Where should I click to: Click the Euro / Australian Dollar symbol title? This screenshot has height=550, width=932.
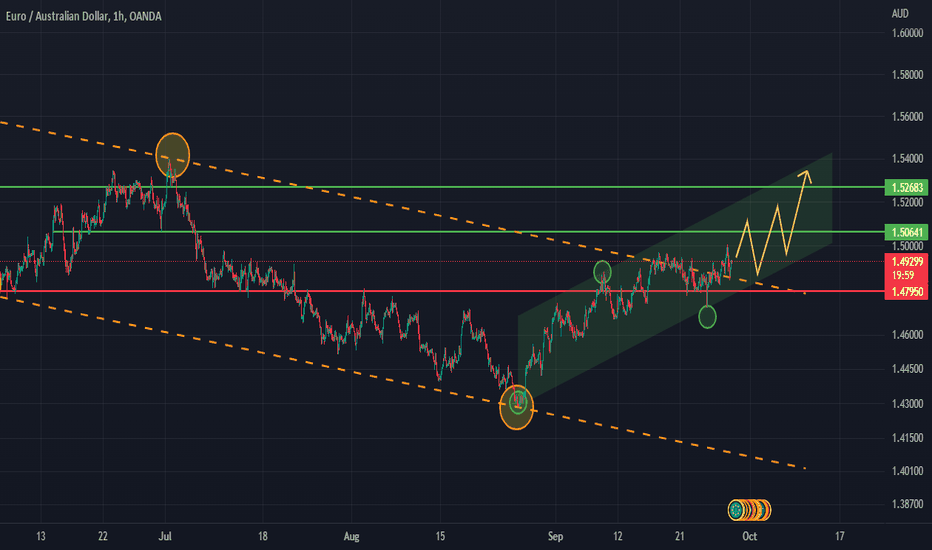(57, 16)
